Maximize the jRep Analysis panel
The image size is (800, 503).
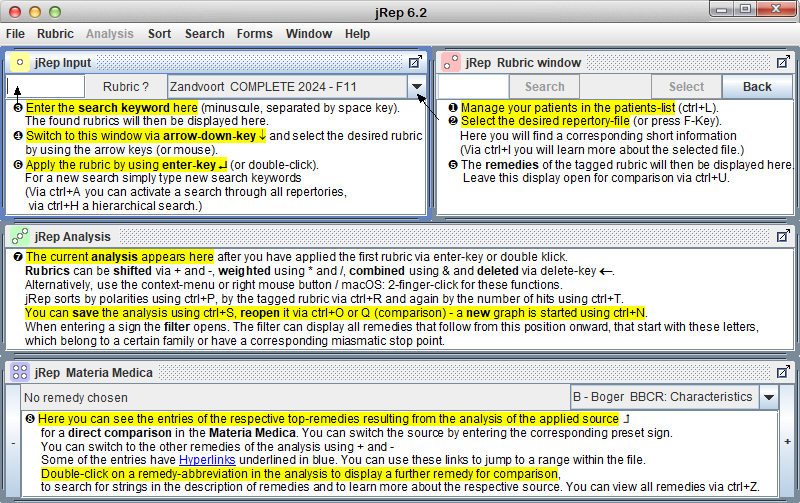[783, 236]
